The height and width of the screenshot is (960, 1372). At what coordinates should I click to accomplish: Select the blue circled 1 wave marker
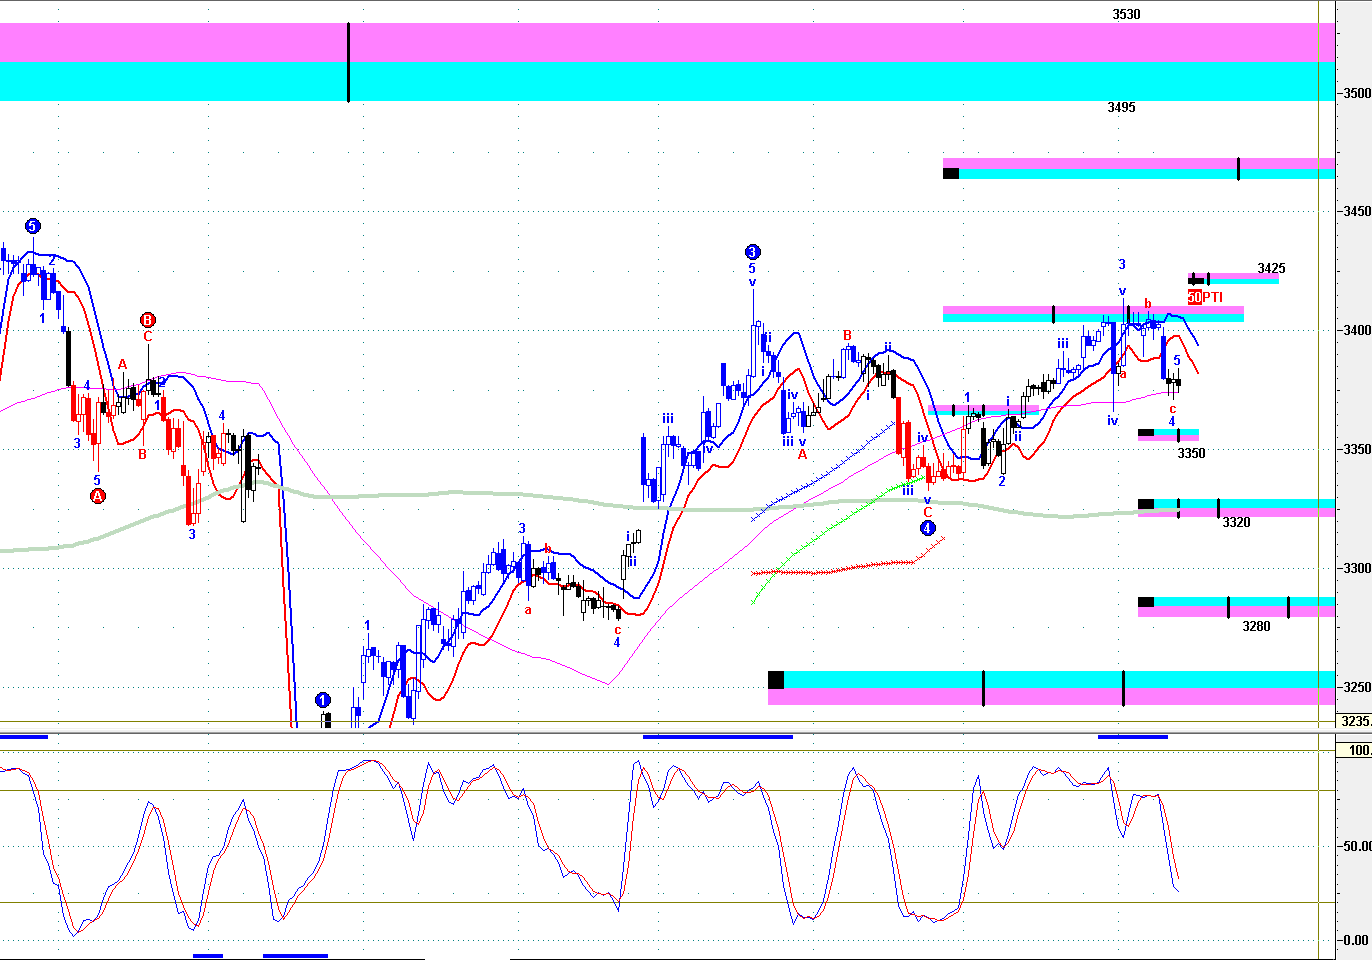click(x=322, y=700)
